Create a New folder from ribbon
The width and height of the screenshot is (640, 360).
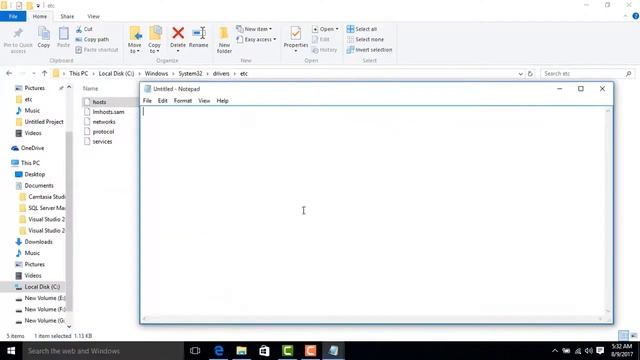[x=224, y=40]
